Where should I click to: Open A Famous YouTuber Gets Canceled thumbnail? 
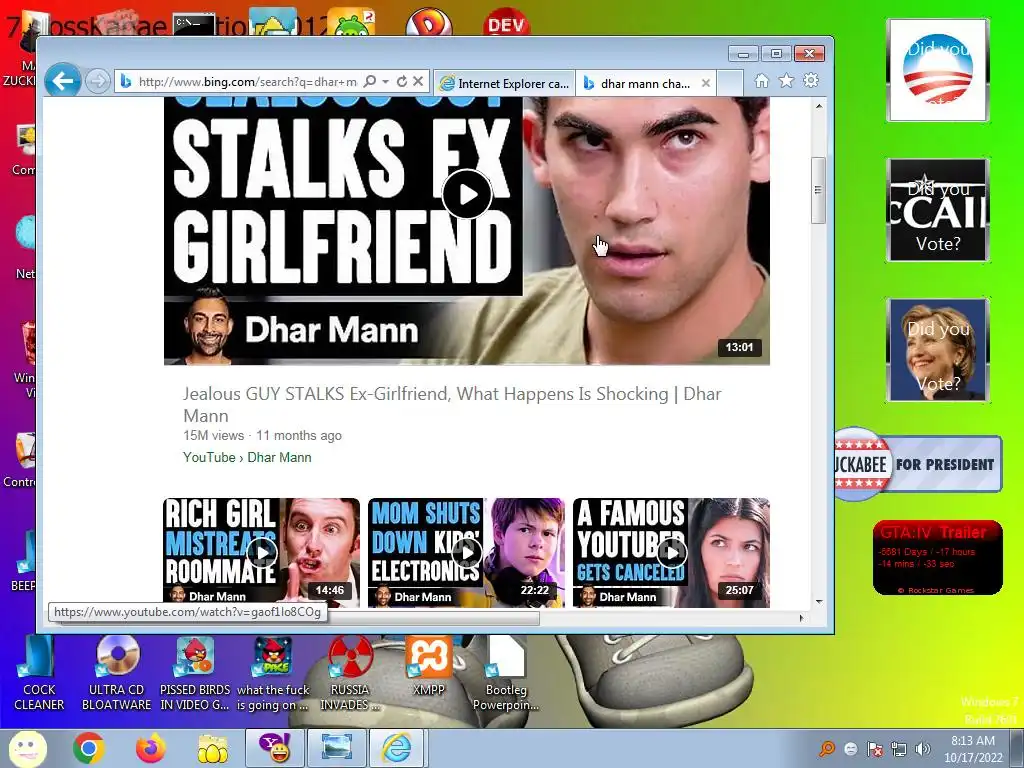tap(671, 552)
